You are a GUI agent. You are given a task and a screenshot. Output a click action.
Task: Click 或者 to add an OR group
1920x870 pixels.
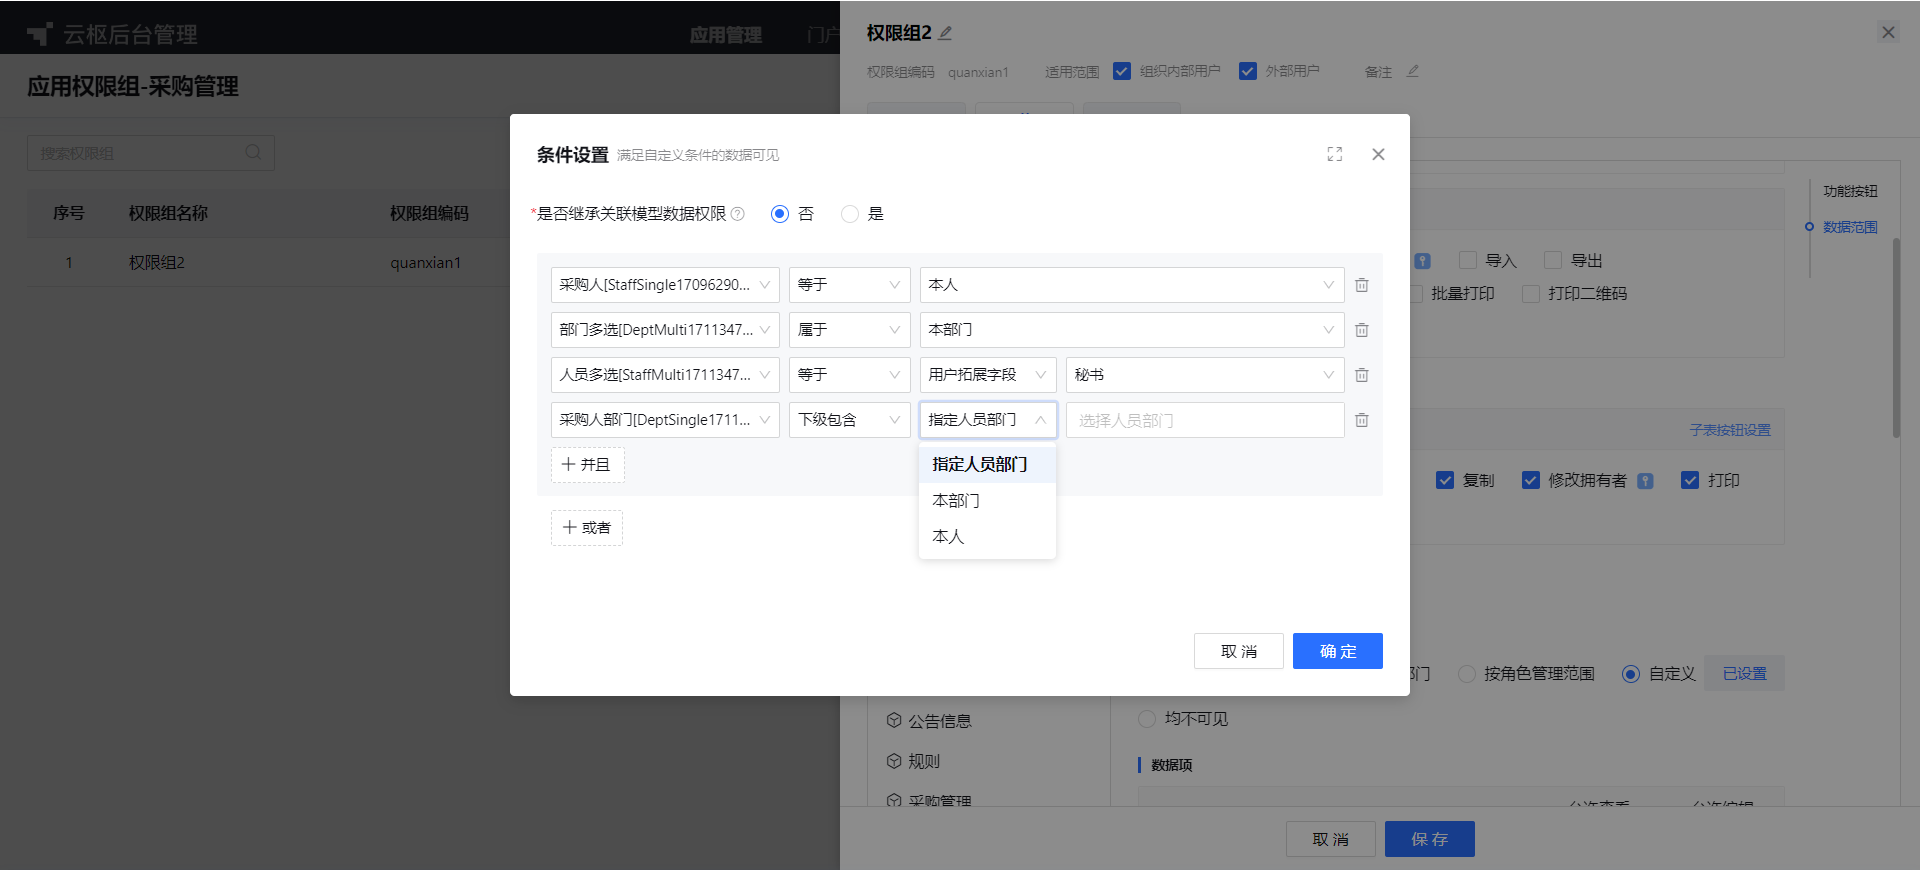click(587, 528)
